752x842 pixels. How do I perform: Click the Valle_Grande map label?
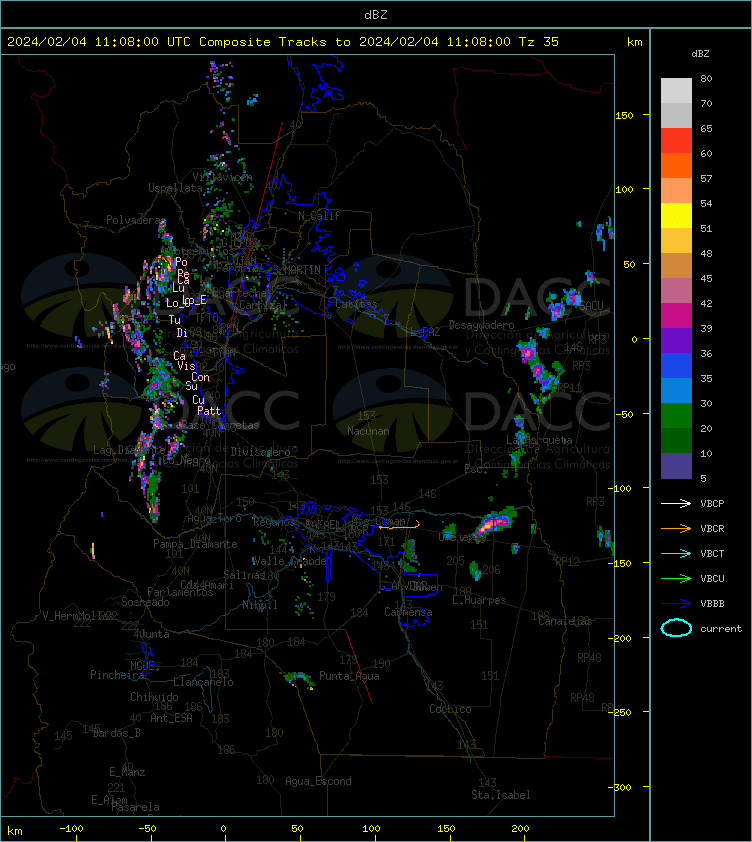290,561
